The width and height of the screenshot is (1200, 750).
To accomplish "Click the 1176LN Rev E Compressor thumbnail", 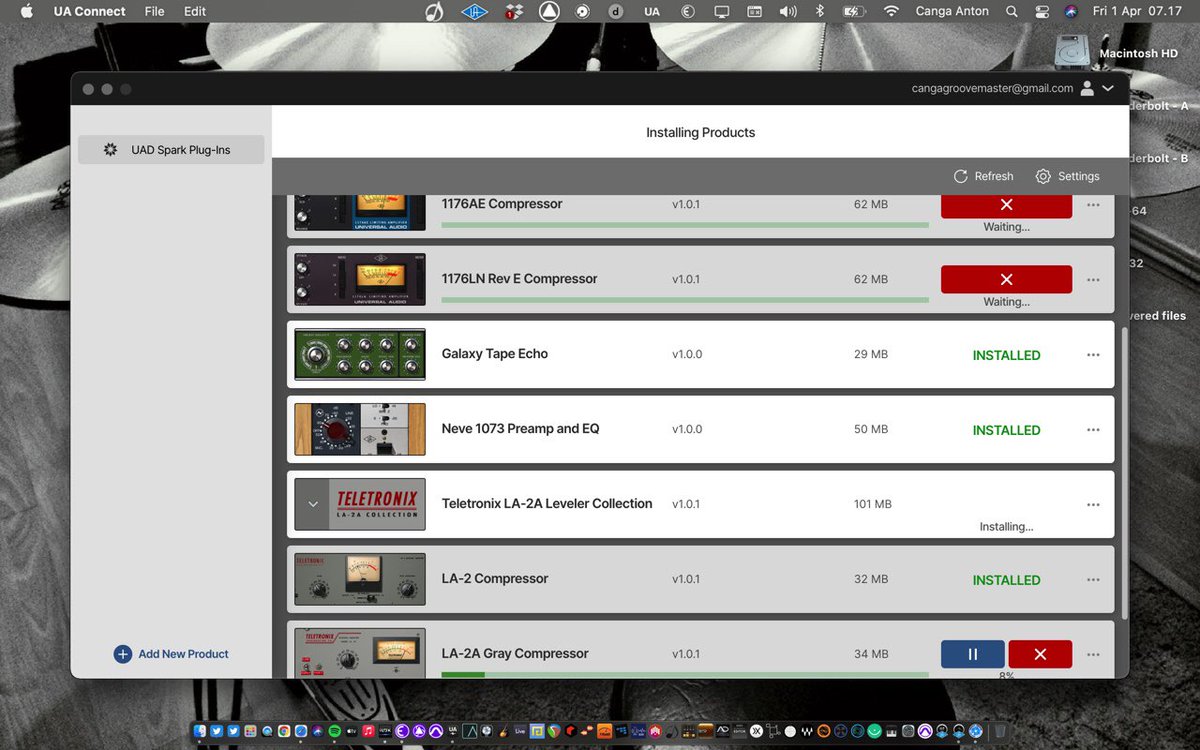I will 360,279.
